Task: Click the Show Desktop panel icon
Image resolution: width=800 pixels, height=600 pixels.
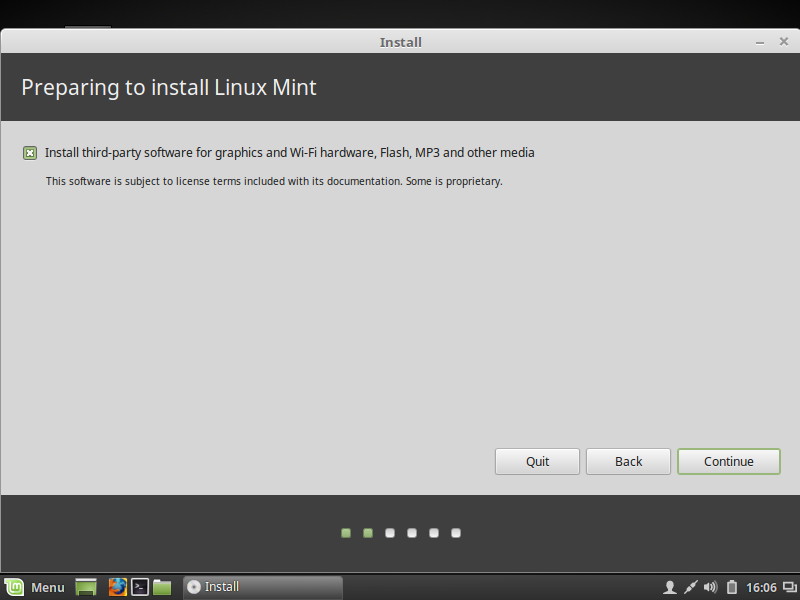Action: [86, 587]
